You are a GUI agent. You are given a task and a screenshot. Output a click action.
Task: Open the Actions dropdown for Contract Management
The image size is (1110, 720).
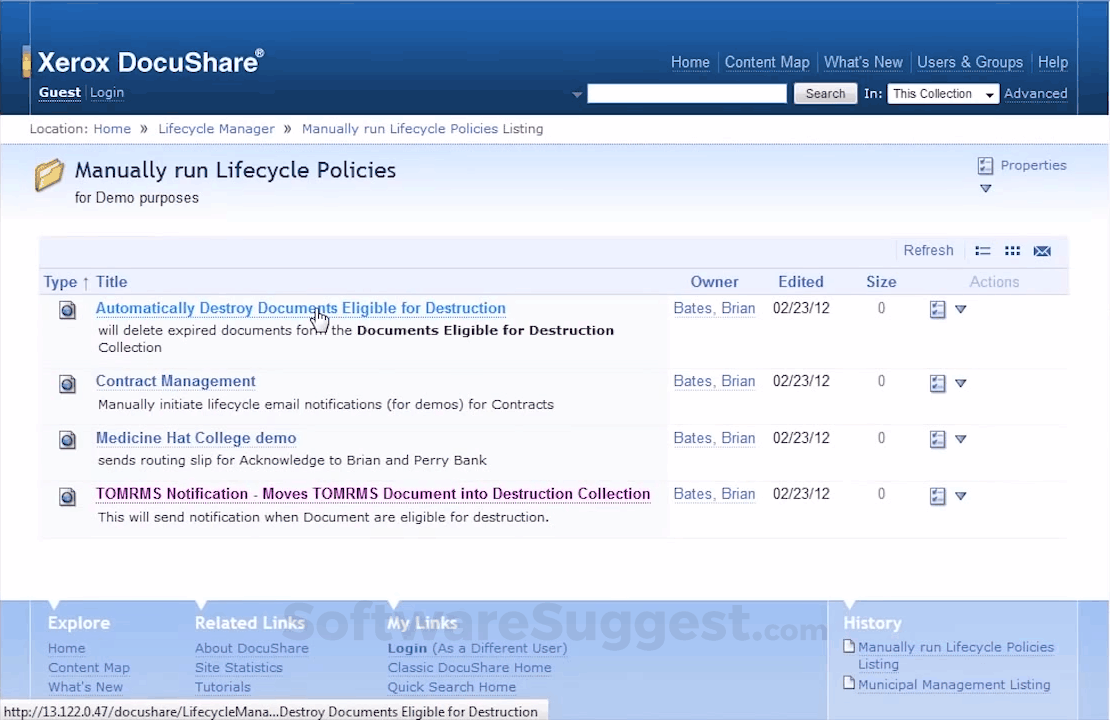[960, 382]
